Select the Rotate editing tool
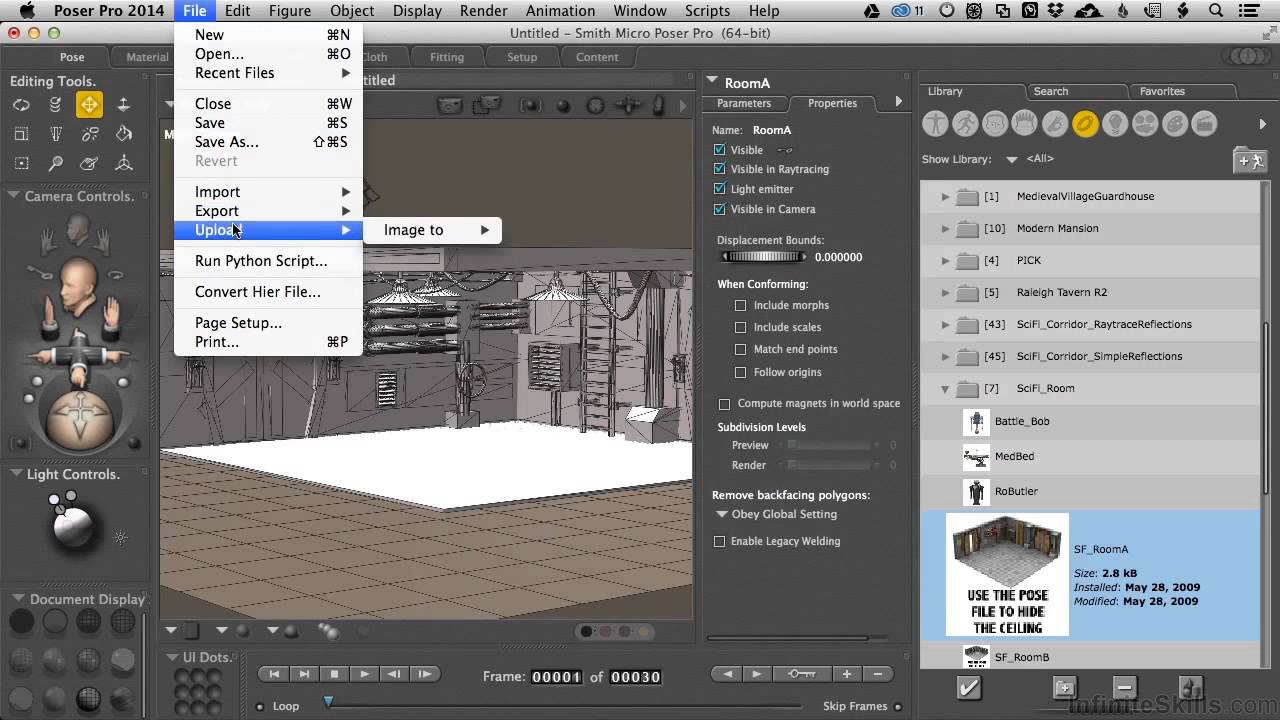The image size is (1280, 720). [x=21, y=105]
